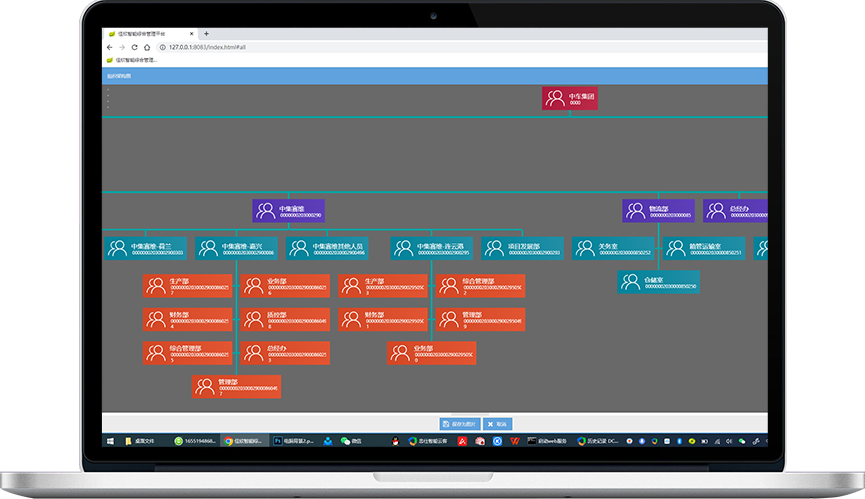Select the orange 管理部 node at the bottom
The width and height of the screenshot is (865, 499).
point(236,386)
